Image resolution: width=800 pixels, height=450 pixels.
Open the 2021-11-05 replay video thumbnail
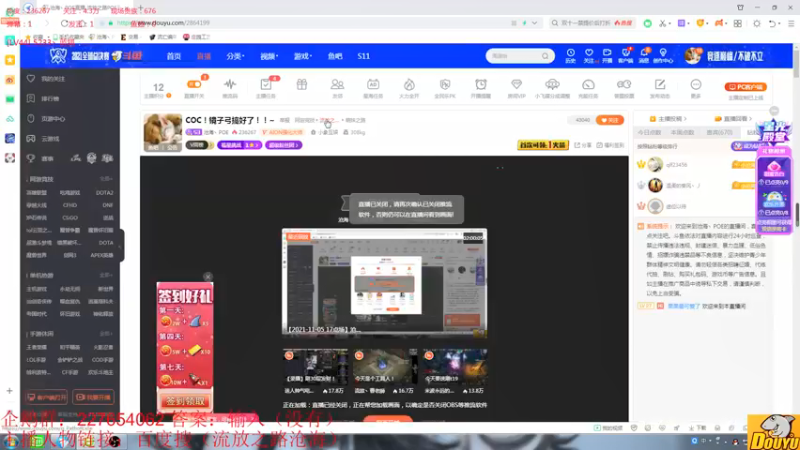pyautogui.click(x=384, y=282)
